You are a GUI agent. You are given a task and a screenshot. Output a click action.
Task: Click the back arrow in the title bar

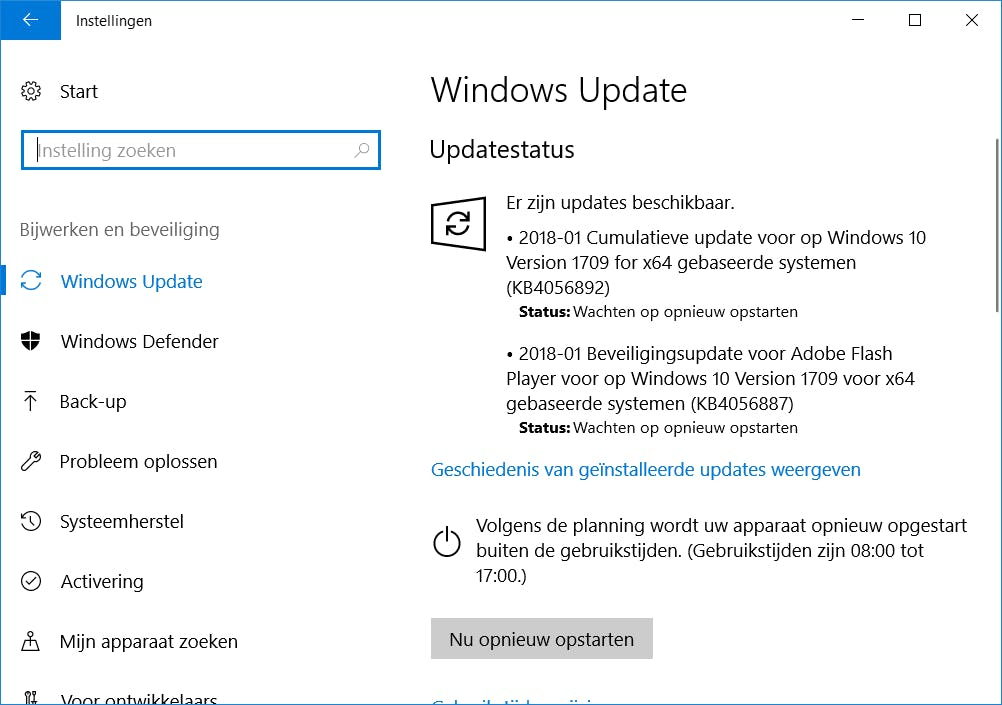click(29, 20)
